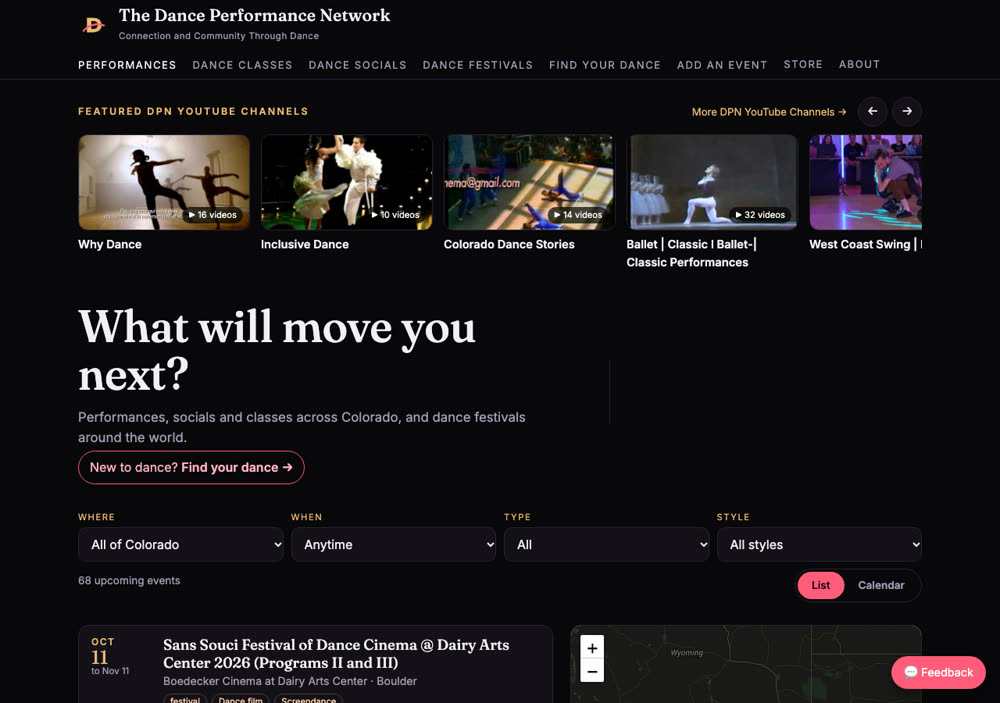
Task: Click the More DPN YouTube Channels link
Action: tap(769, 112)
